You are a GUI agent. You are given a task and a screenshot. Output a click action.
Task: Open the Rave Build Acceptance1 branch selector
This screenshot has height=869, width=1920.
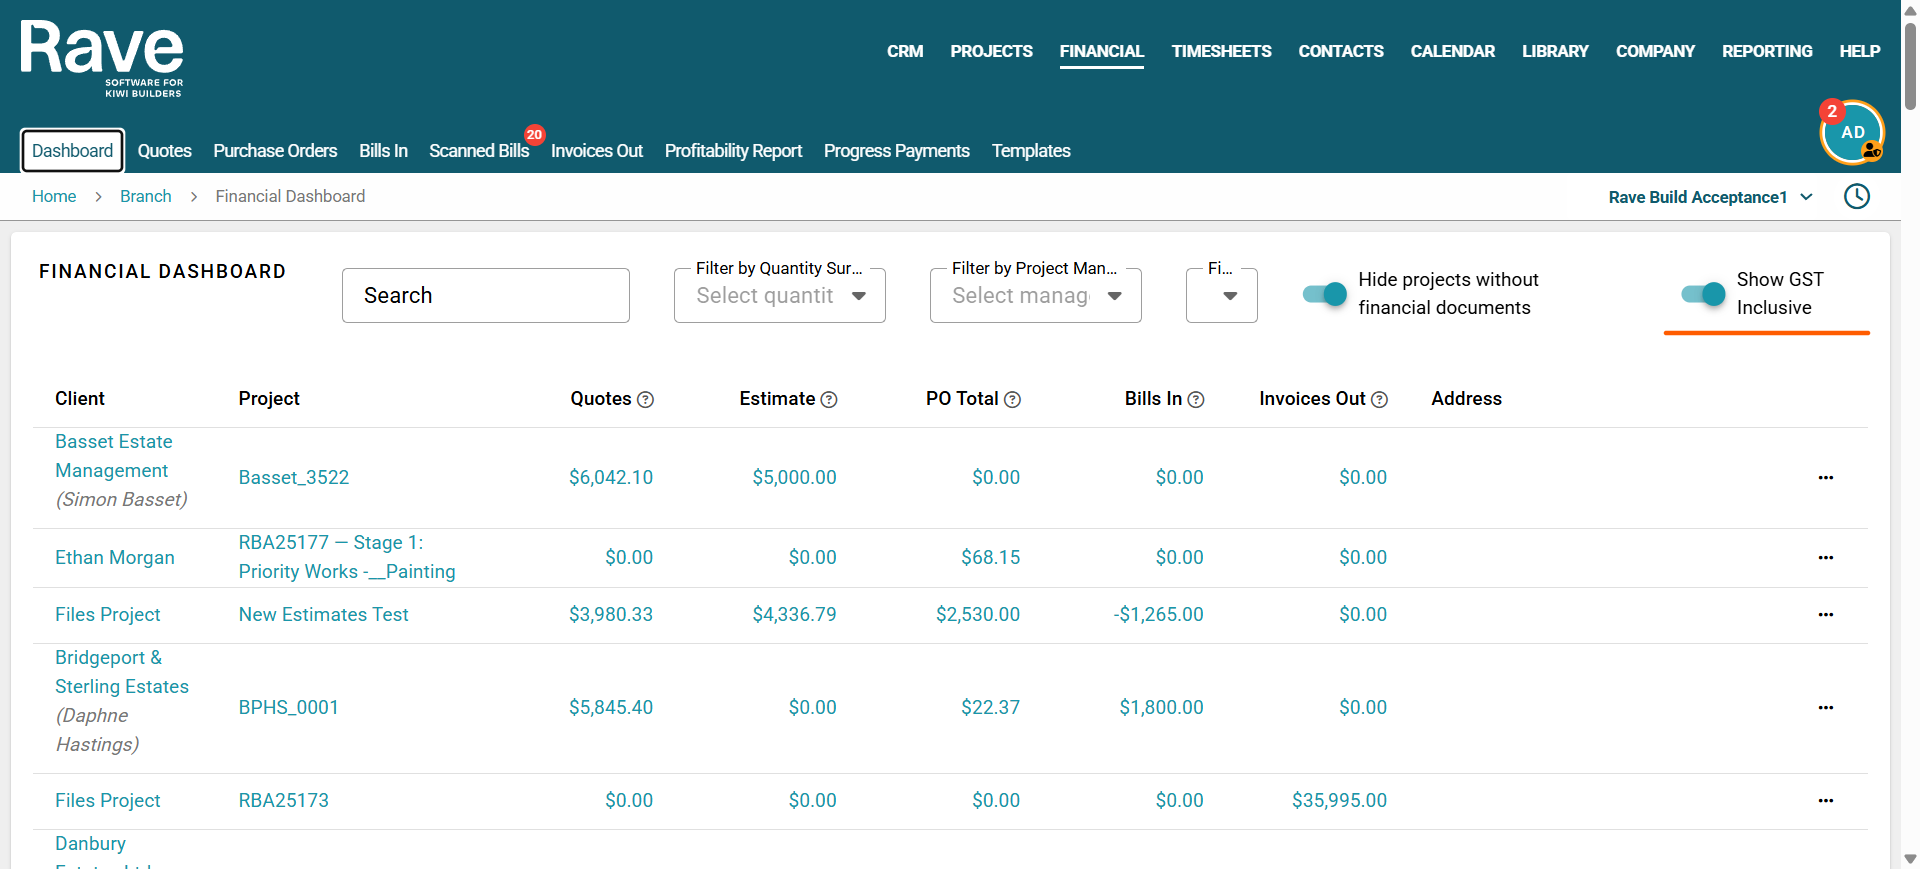pos(1710,197)
